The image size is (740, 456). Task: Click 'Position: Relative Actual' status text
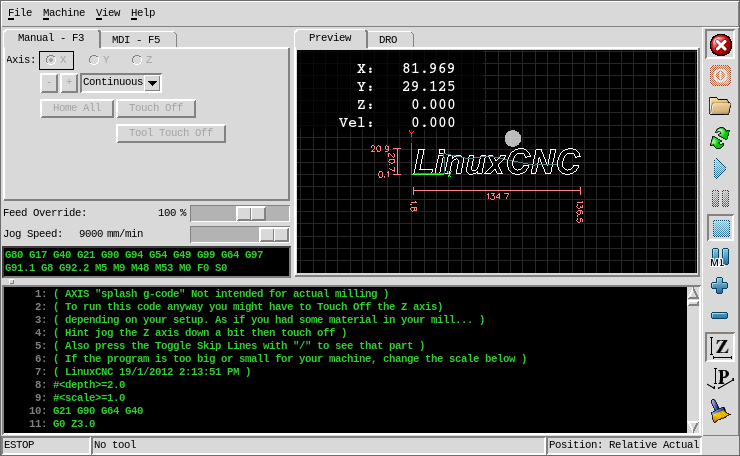[624, 445]
